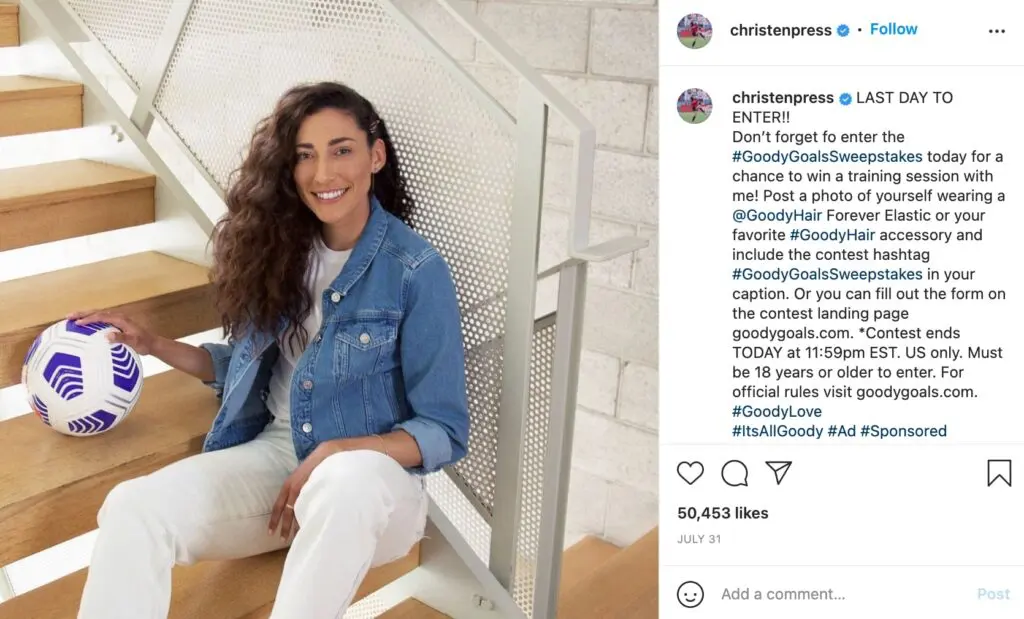Image resolution: width=1024 pixels, height=619 pixels.
Task: Open the #Sponsored hashtag
Action: (903, 431)
